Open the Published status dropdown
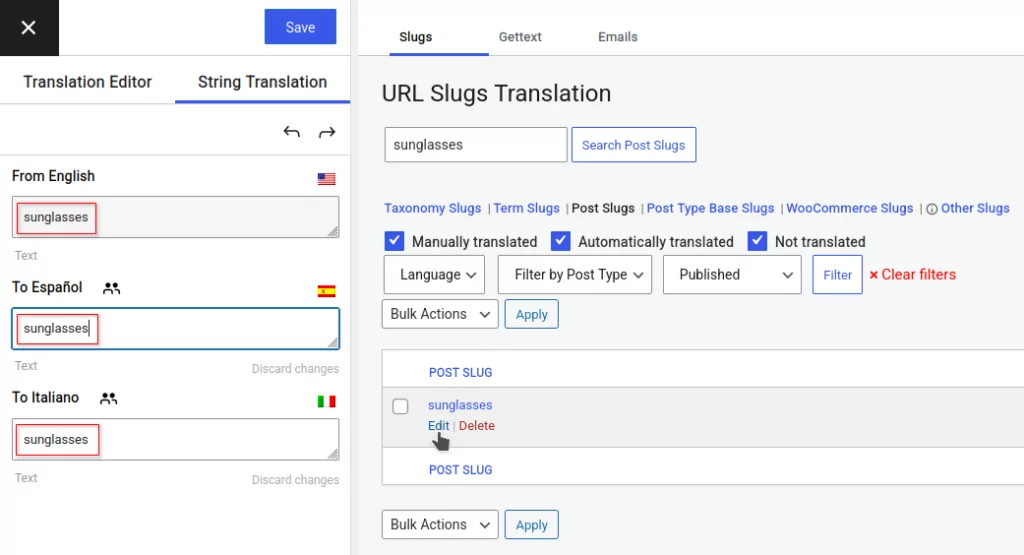This screenshot has width=1024, height=555. (x=731, y=275)
